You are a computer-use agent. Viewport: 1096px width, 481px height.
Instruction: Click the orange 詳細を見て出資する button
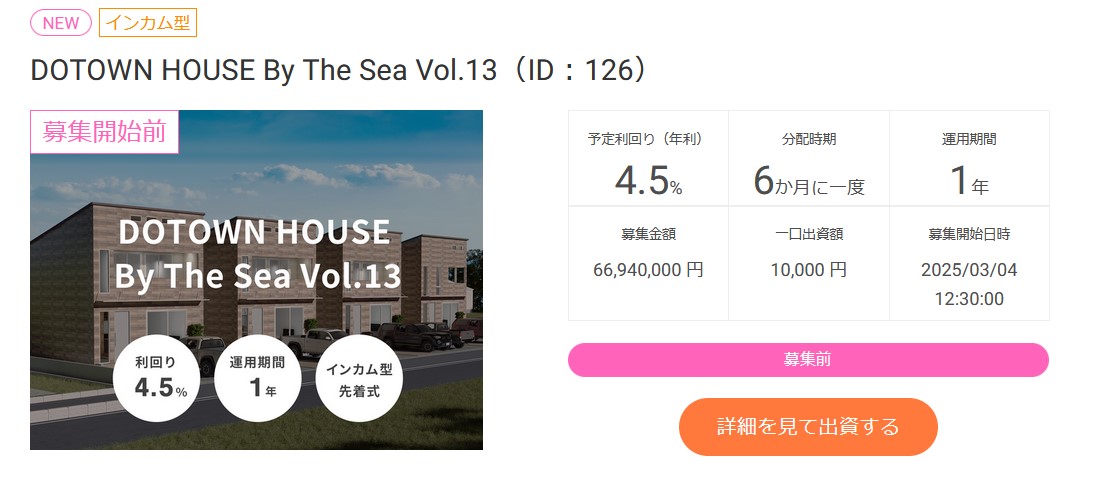[807, 426]
